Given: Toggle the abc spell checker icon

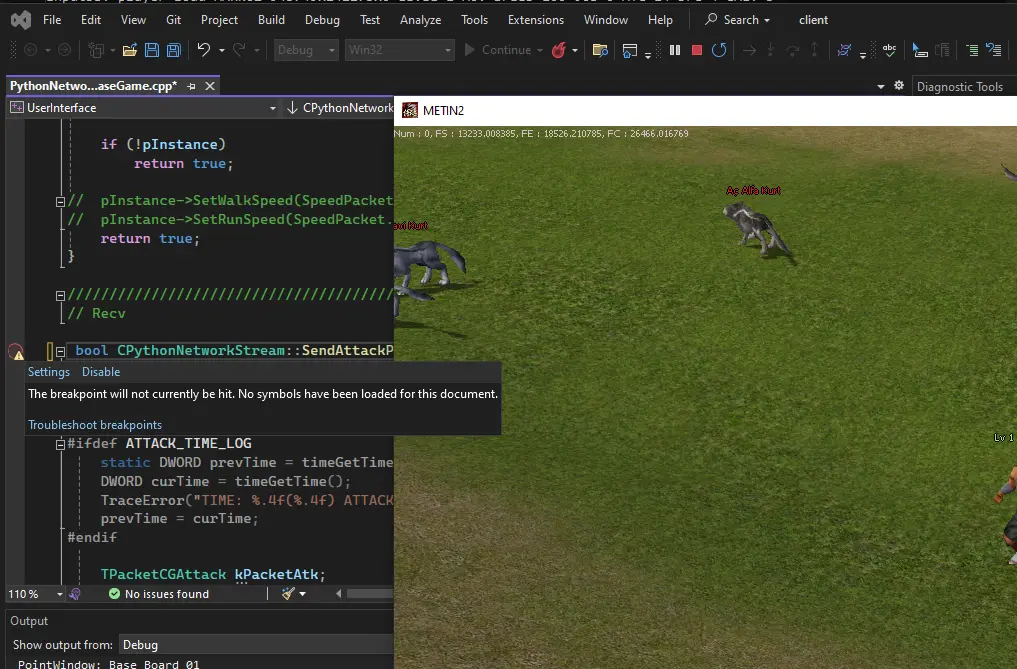Looking at the screenshot, I should coord(889,50).
